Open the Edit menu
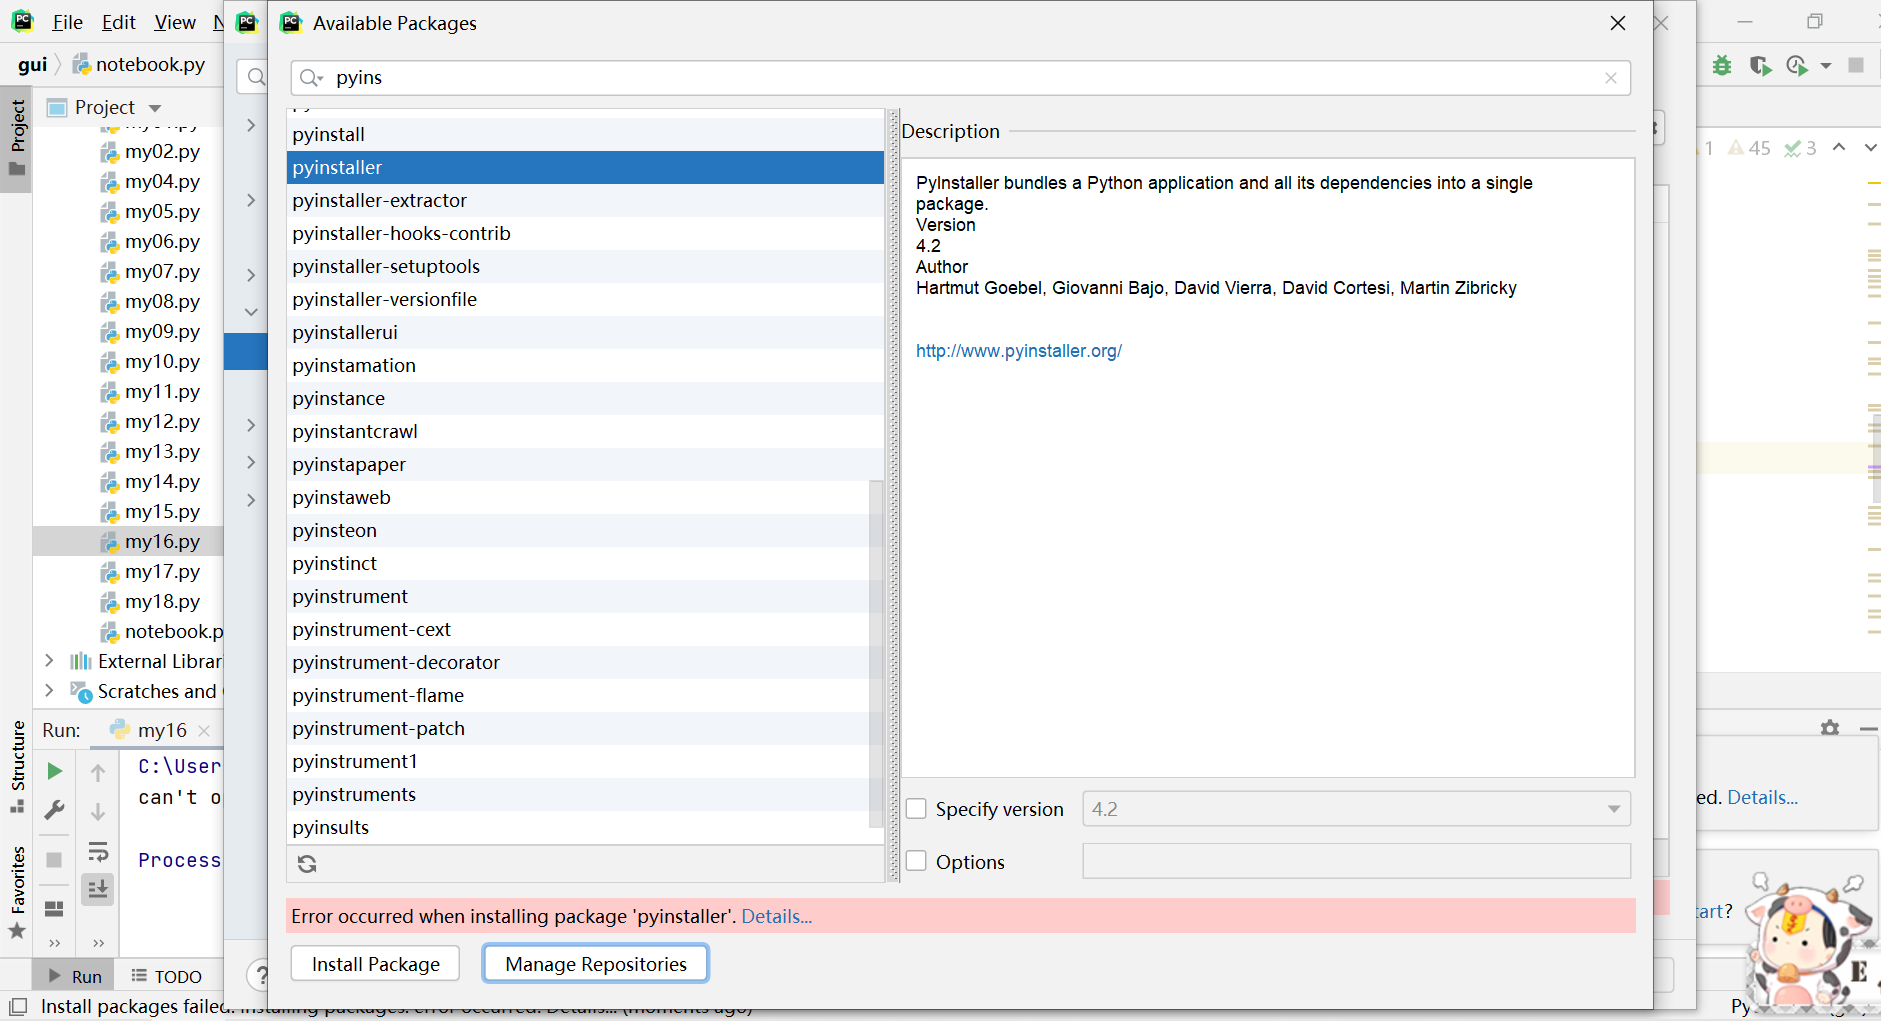Screen dimensions: 1881x1021 tap(118, 22)
